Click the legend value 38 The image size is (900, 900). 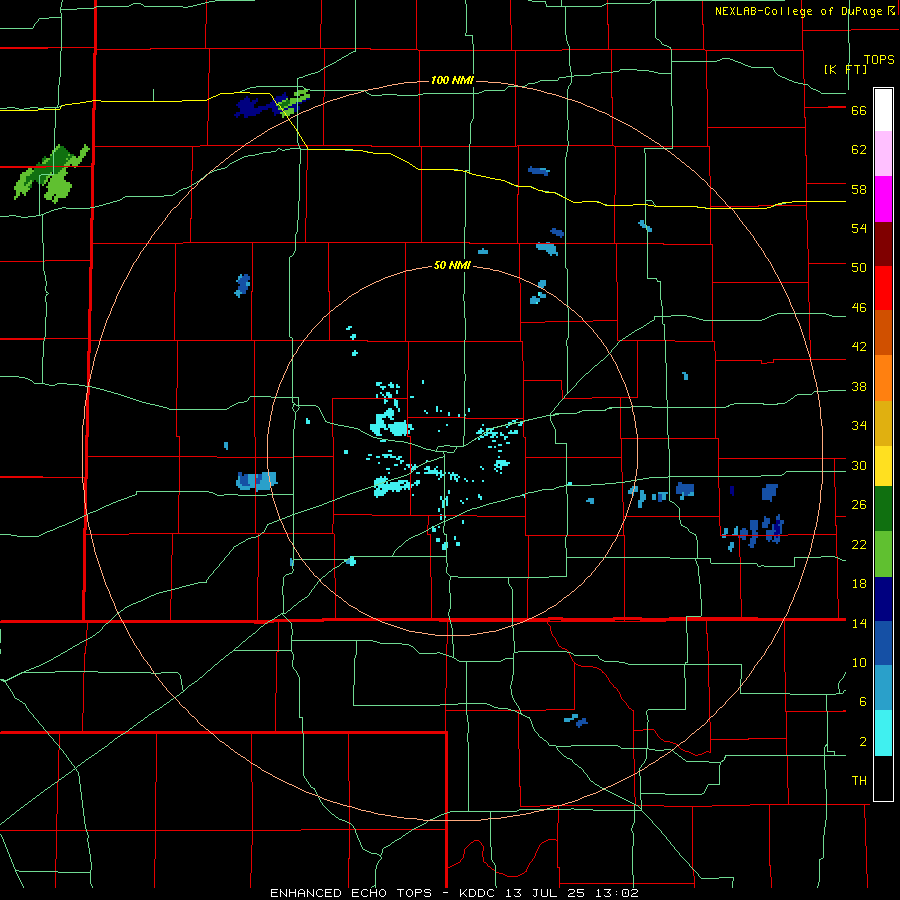(859, 387)
